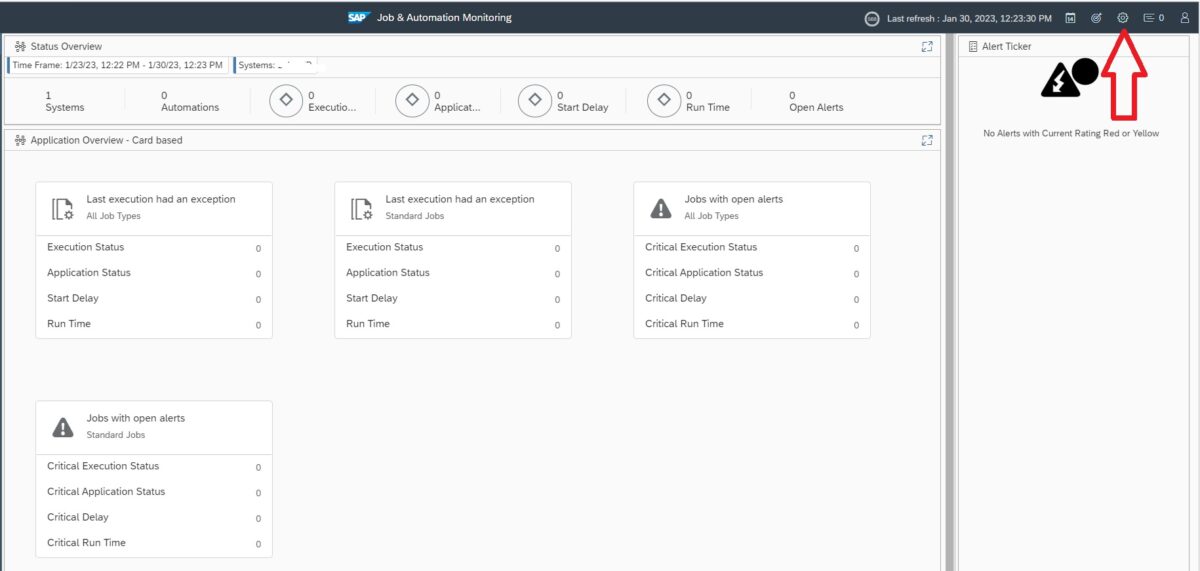Image resolution: width=1200 pixels, height=571 pixels.
Task: Click Application Status row in All Job Types exception card
Action: point(154,273)
